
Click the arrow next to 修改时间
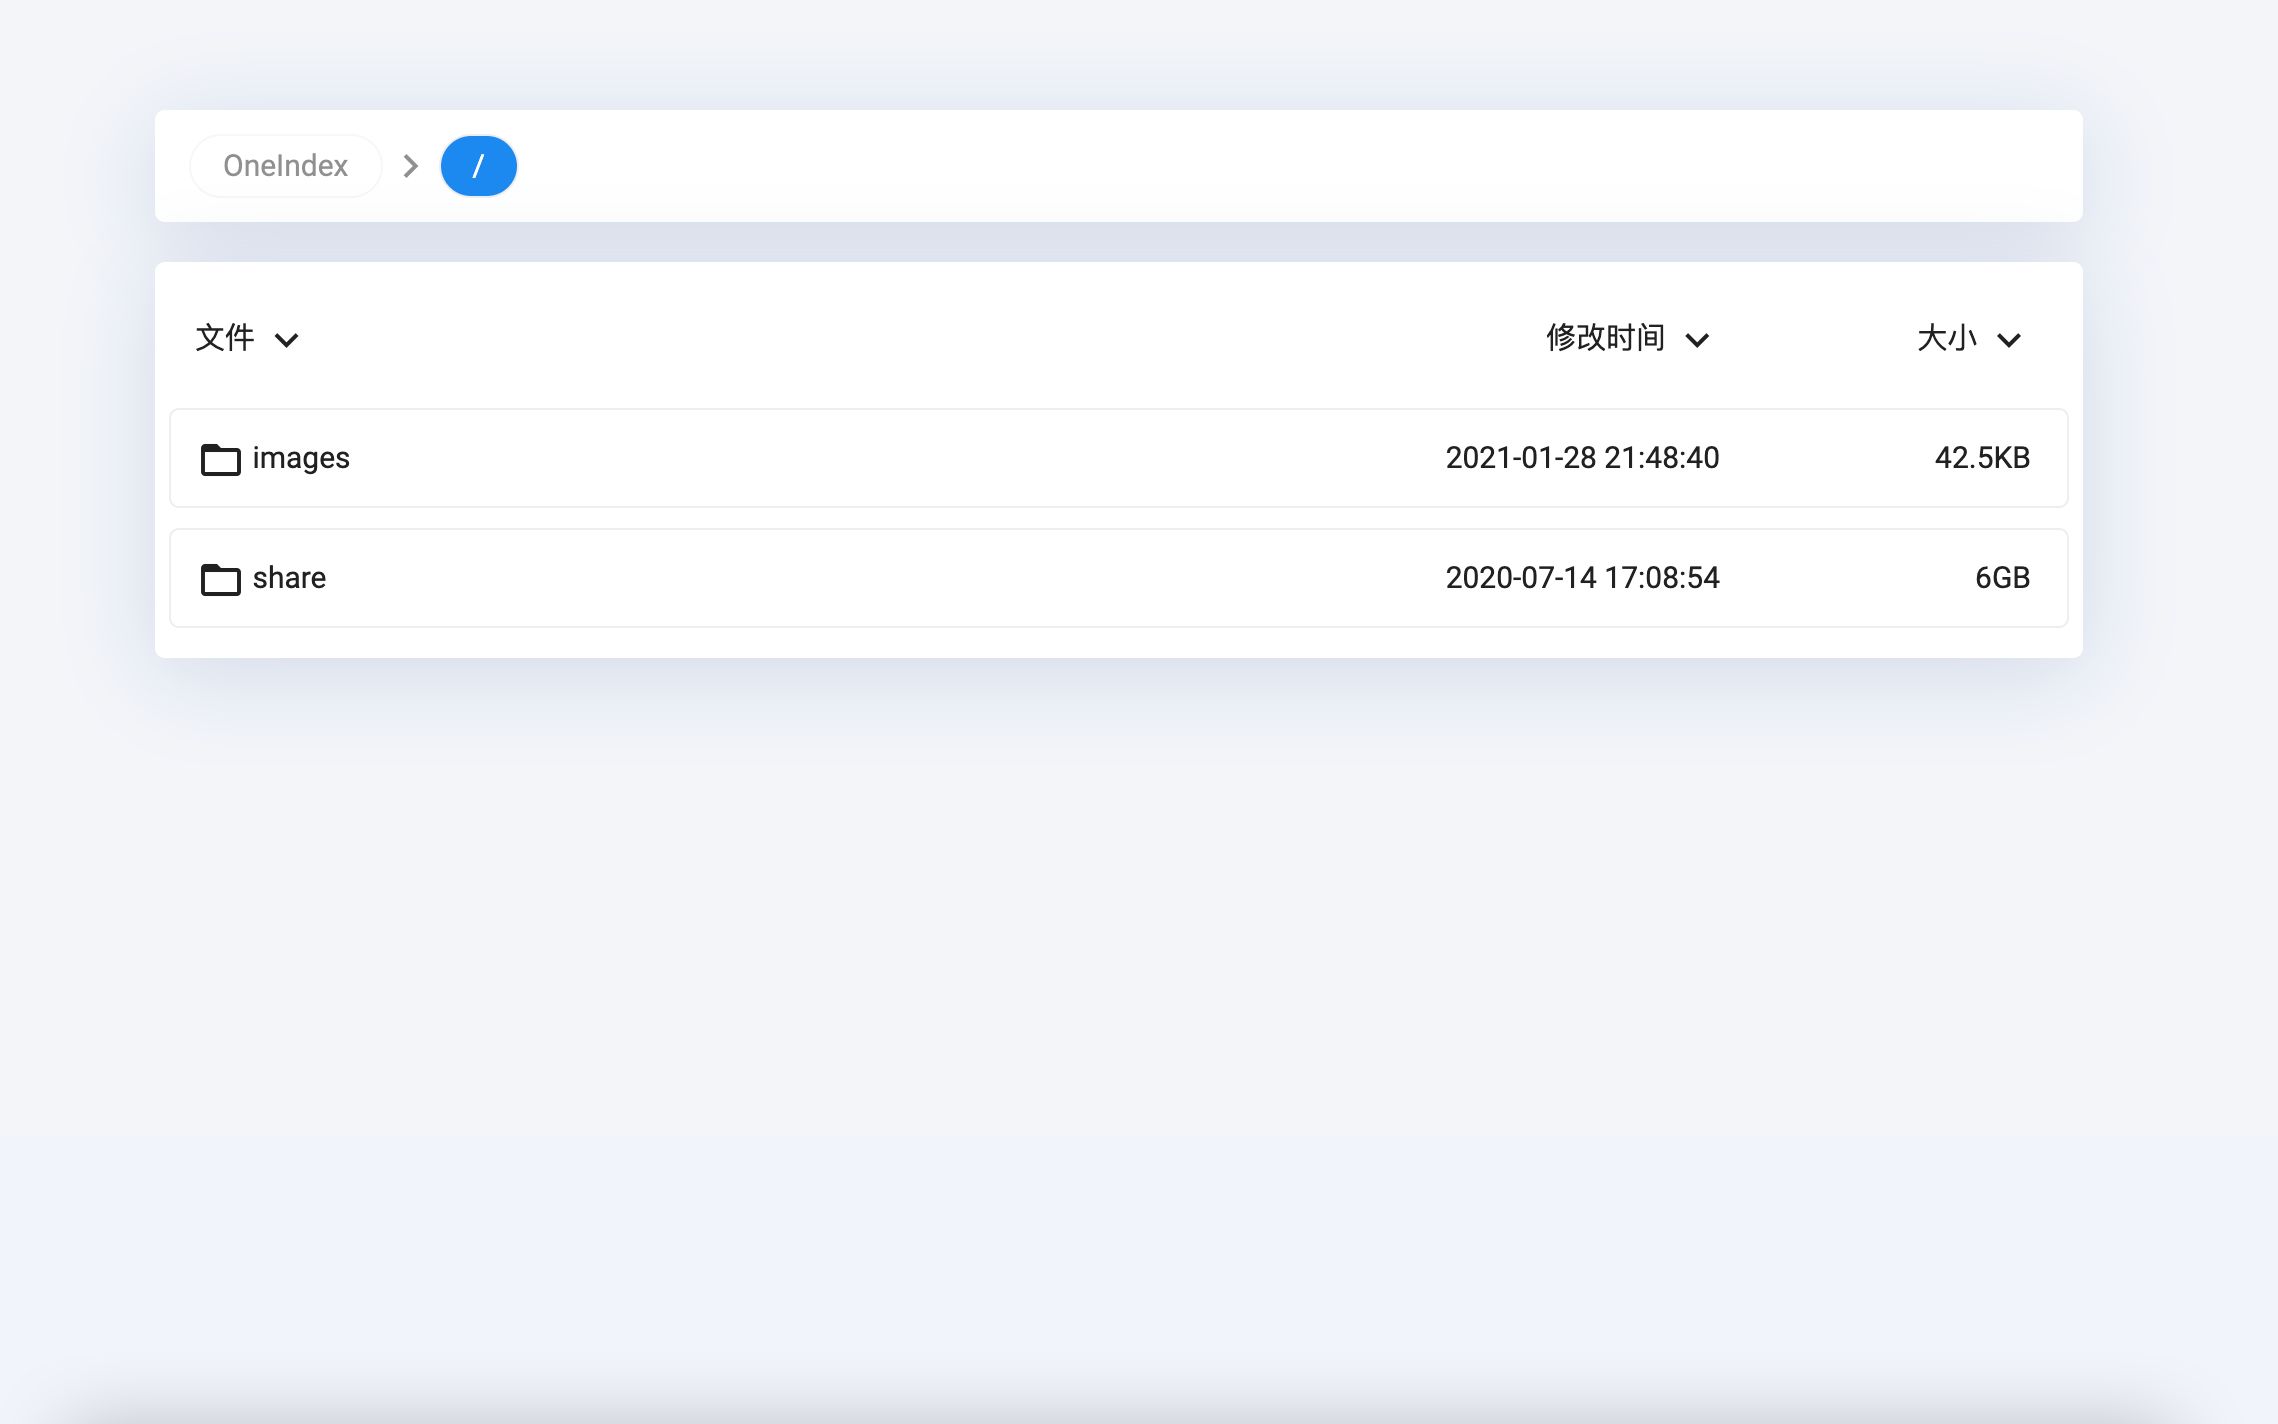pyautogui.click(x=1697, y=340)
